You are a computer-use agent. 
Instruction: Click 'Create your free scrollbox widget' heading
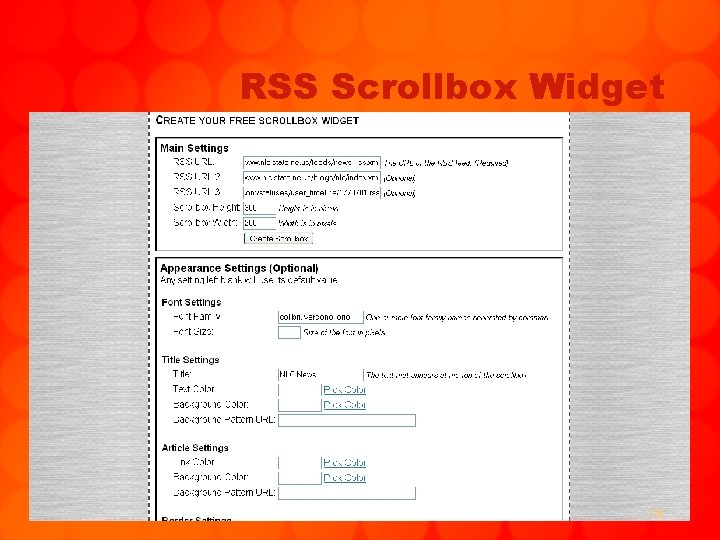pos(257,120)
